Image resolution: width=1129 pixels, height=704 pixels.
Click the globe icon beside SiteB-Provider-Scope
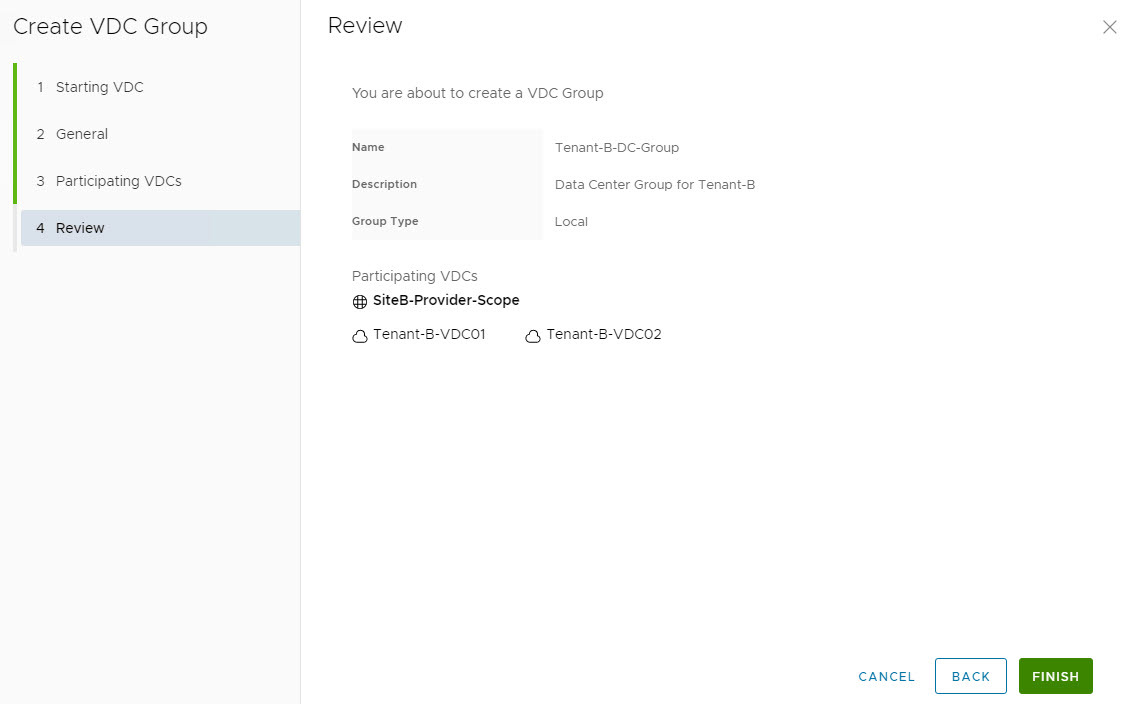coord(360,302)
